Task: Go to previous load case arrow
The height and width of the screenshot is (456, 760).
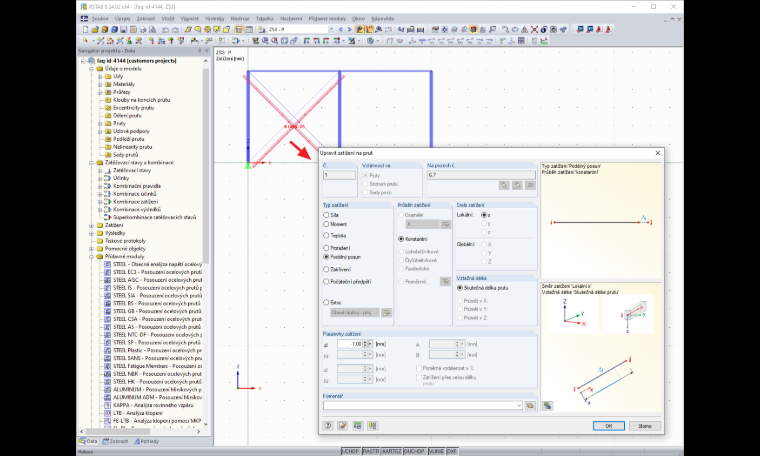Action: 340,30
